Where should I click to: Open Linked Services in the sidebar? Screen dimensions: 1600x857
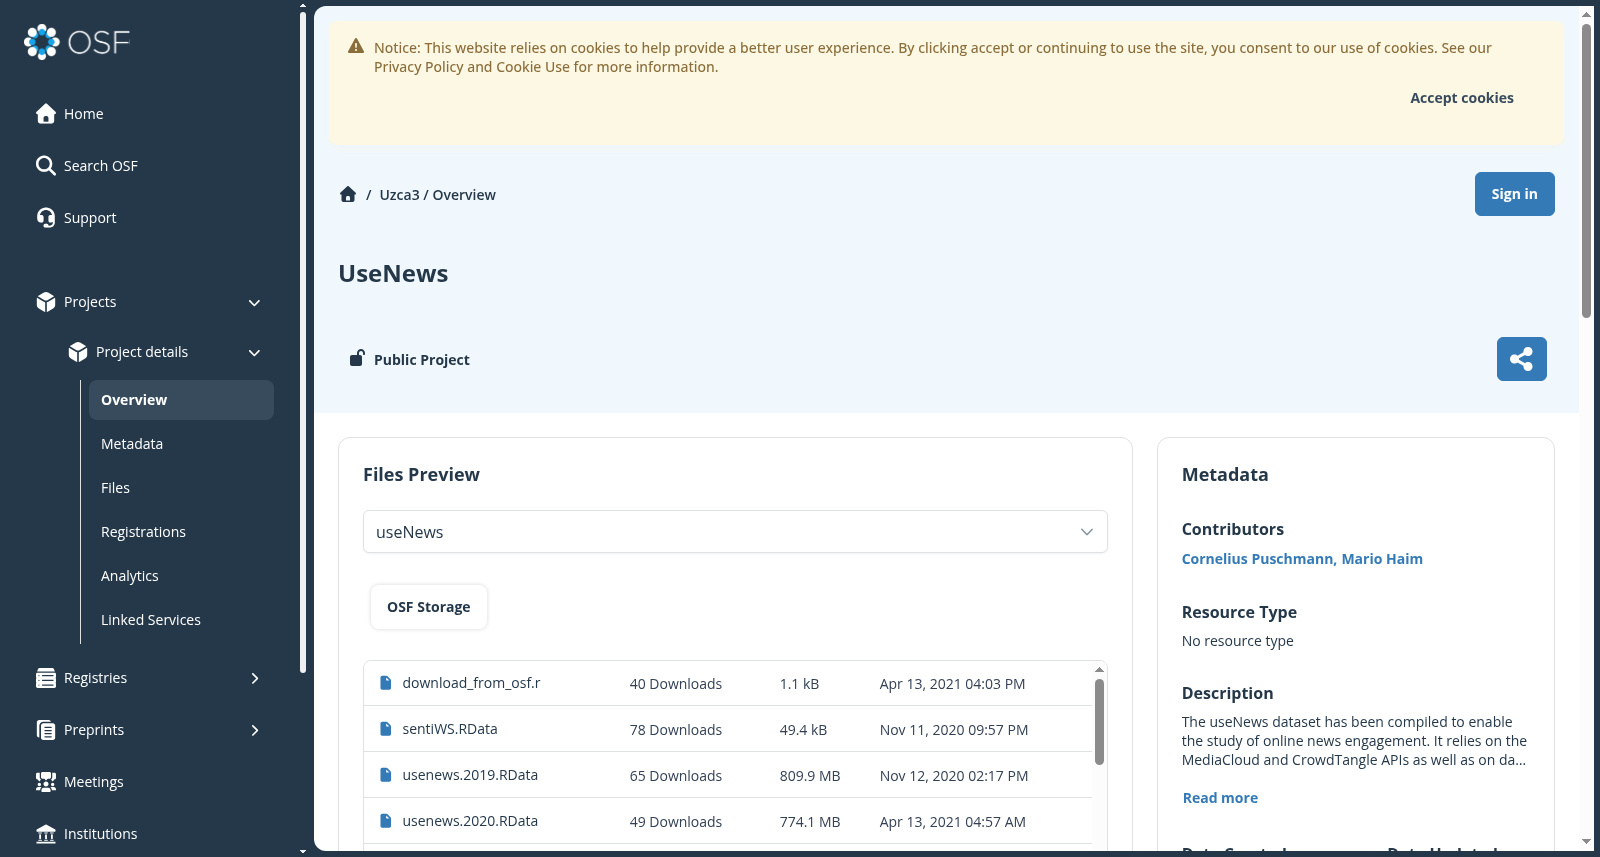[181, 620]
